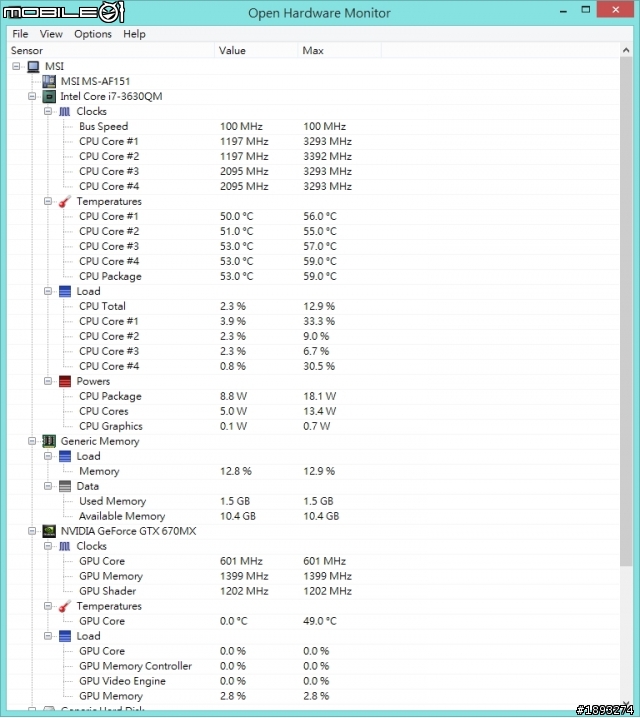This screenshot has height=718, width=640.
Task: Collapse the CPU Temperatures group
Action: tap(48, 201)
